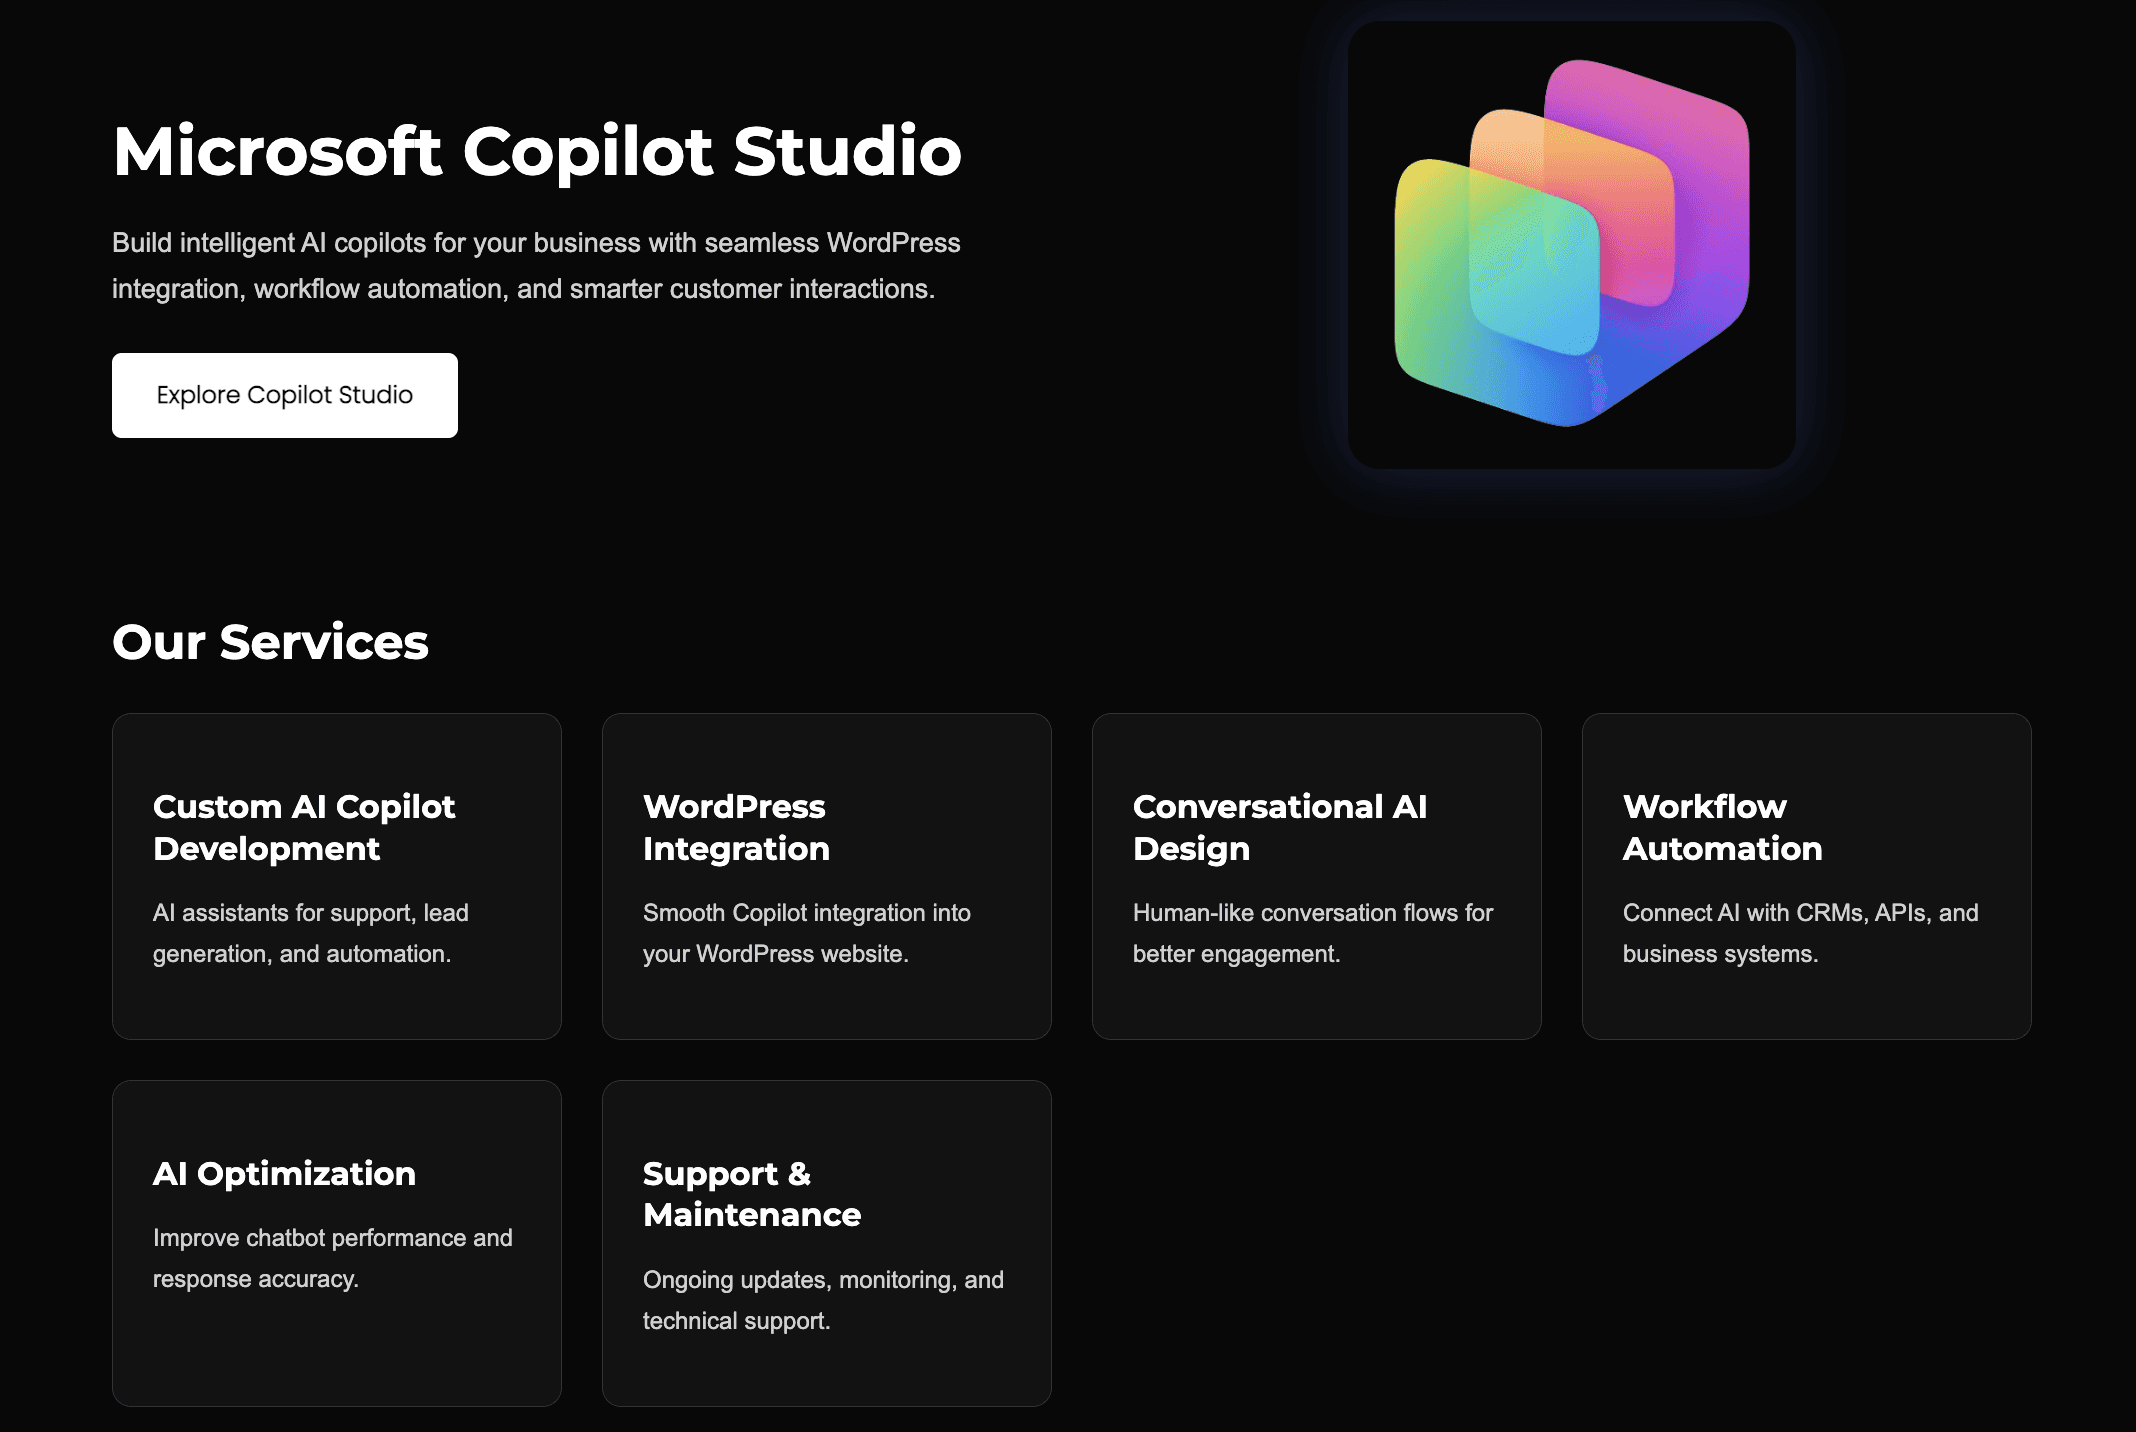Click the Our Services section heading
The image size is (2136, 1432).
point(270,642)
